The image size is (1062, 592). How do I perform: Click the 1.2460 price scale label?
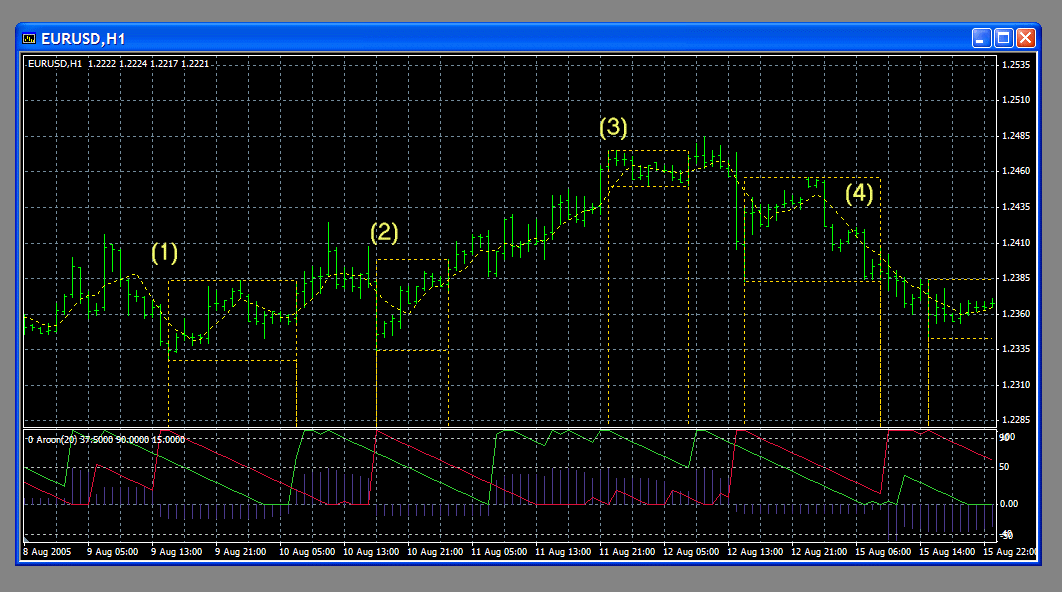(x=1016, y=172)
